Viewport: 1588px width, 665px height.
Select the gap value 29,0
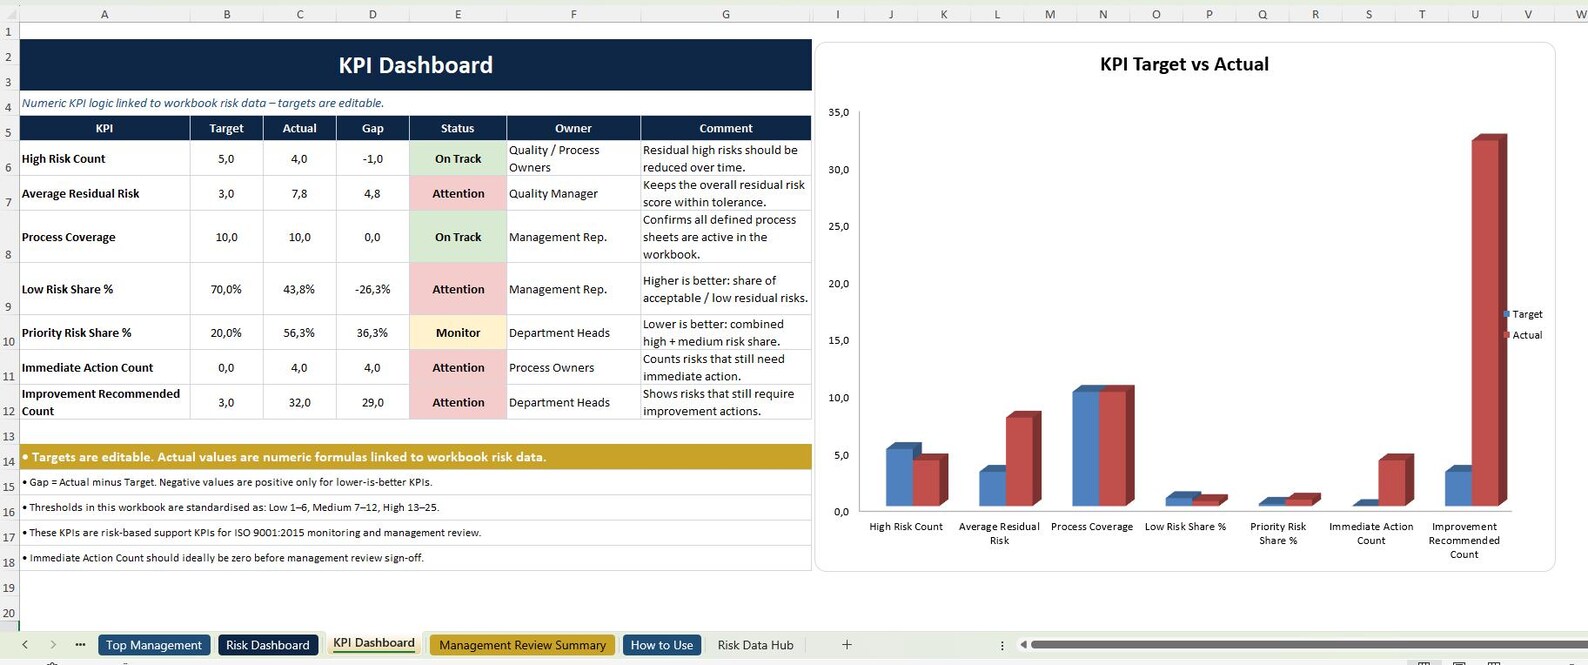[373, 402]
